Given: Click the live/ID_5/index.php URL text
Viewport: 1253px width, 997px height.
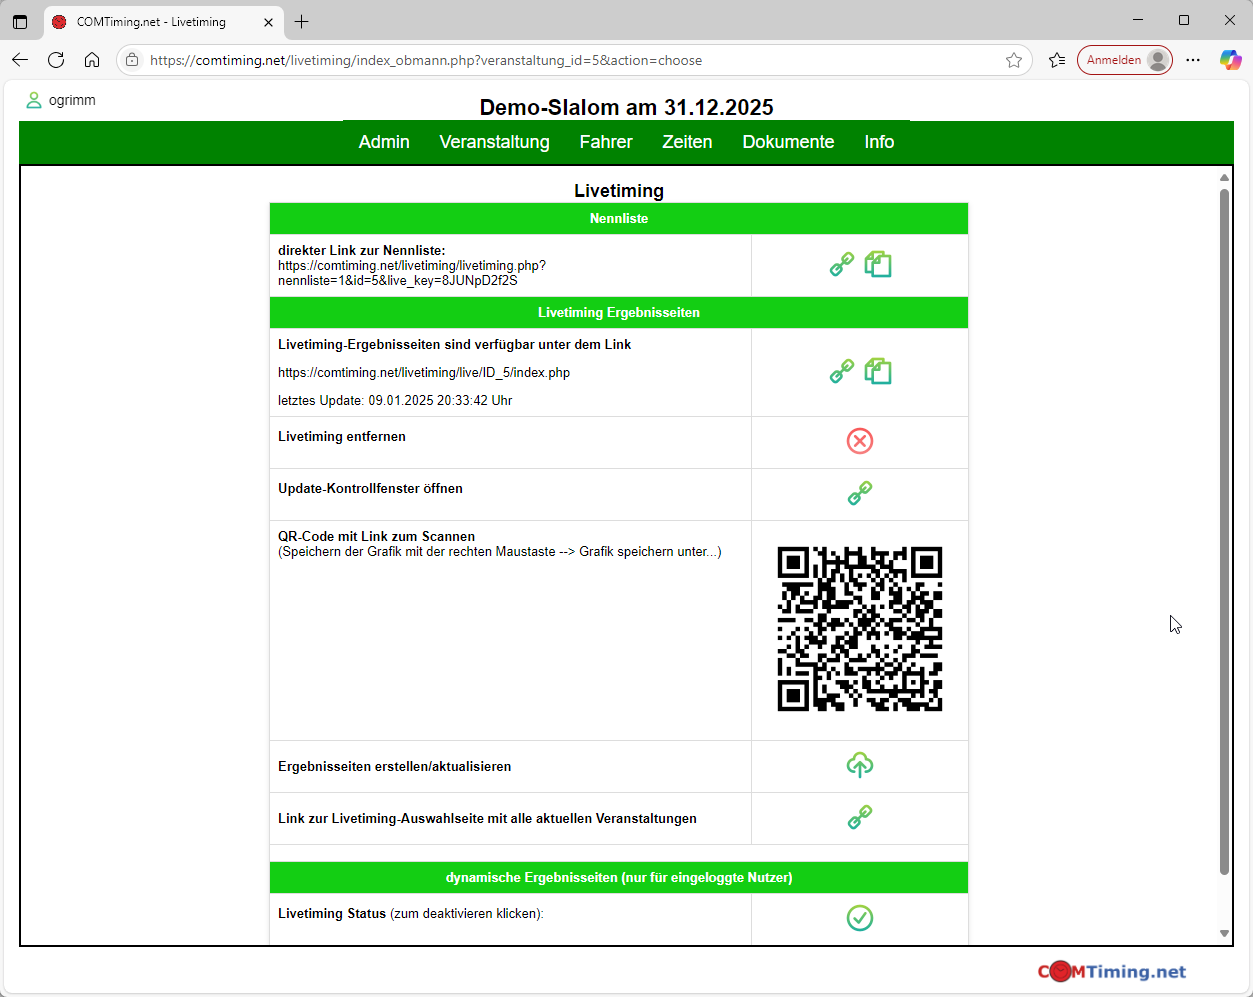Looking at the screenshot, I should [x=424, y=372].
